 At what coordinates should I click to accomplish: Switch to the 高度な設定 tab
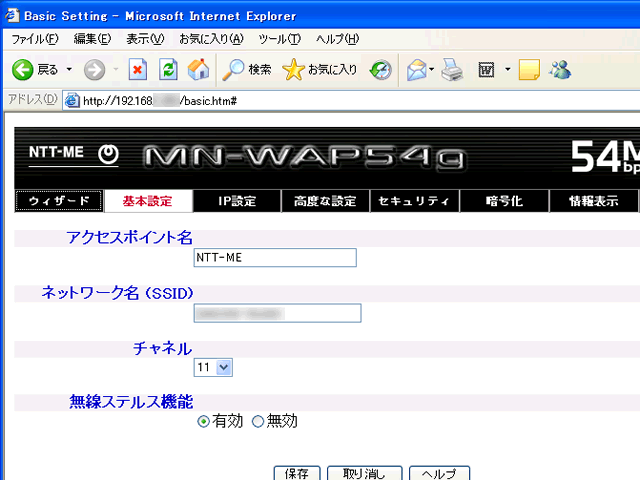[326, 201]
